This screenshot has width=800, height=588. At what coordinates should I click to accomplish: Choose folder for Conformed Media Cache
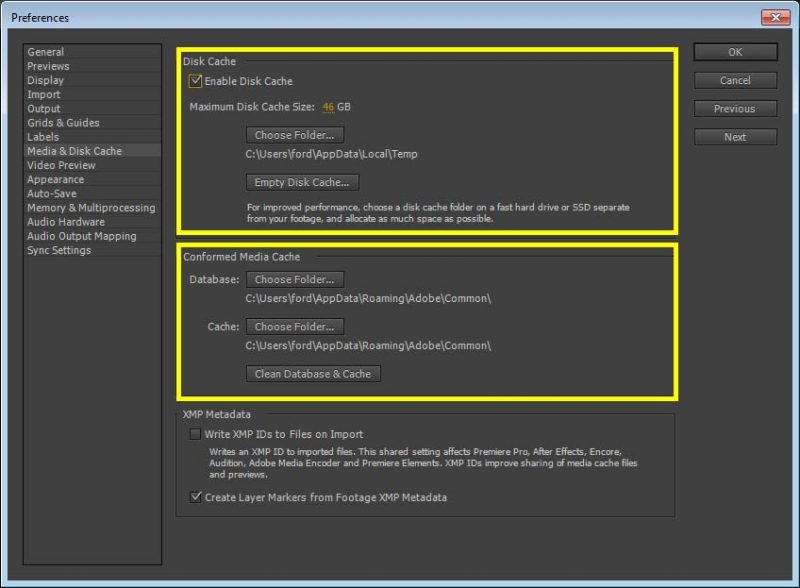point(294,327)
